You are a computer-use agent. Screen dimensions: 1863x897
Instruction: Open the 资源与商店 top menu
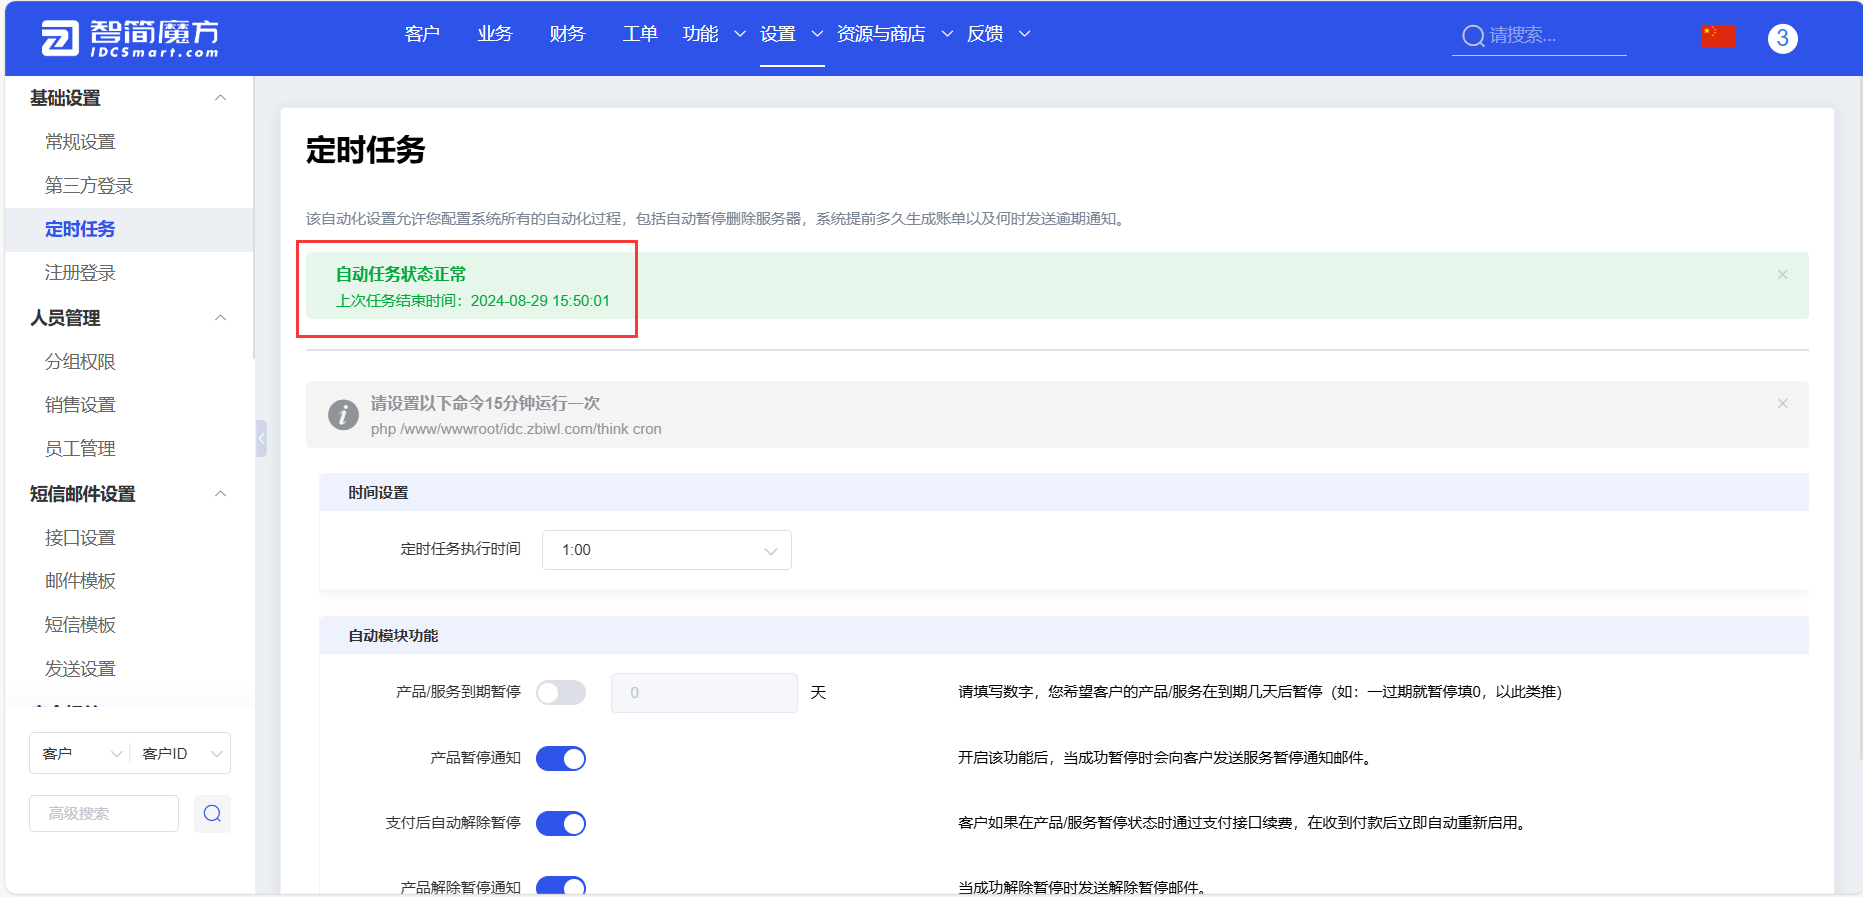point(881,34)
